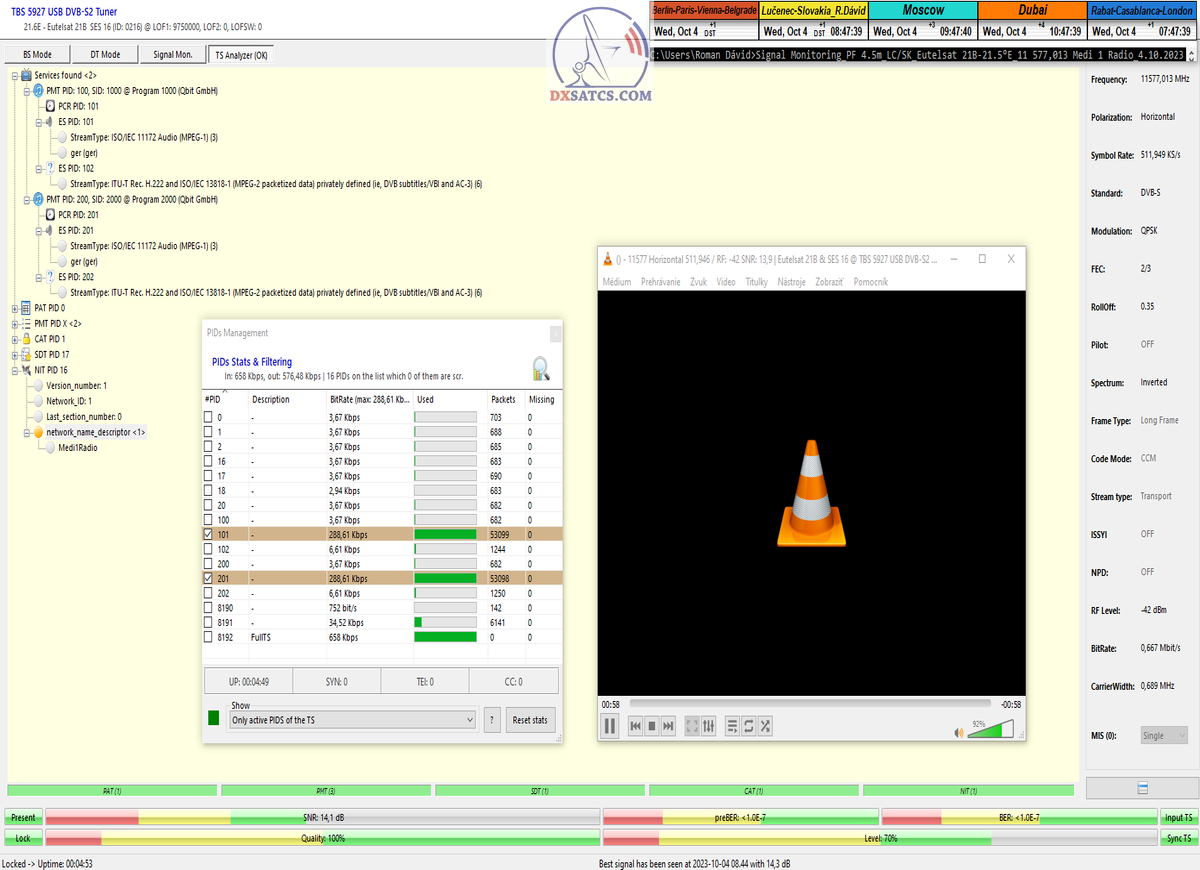Toggle VLC shuffle (random) icon
The width and height of the screenshot is (1200, 870).
click(x=765, y=726)
